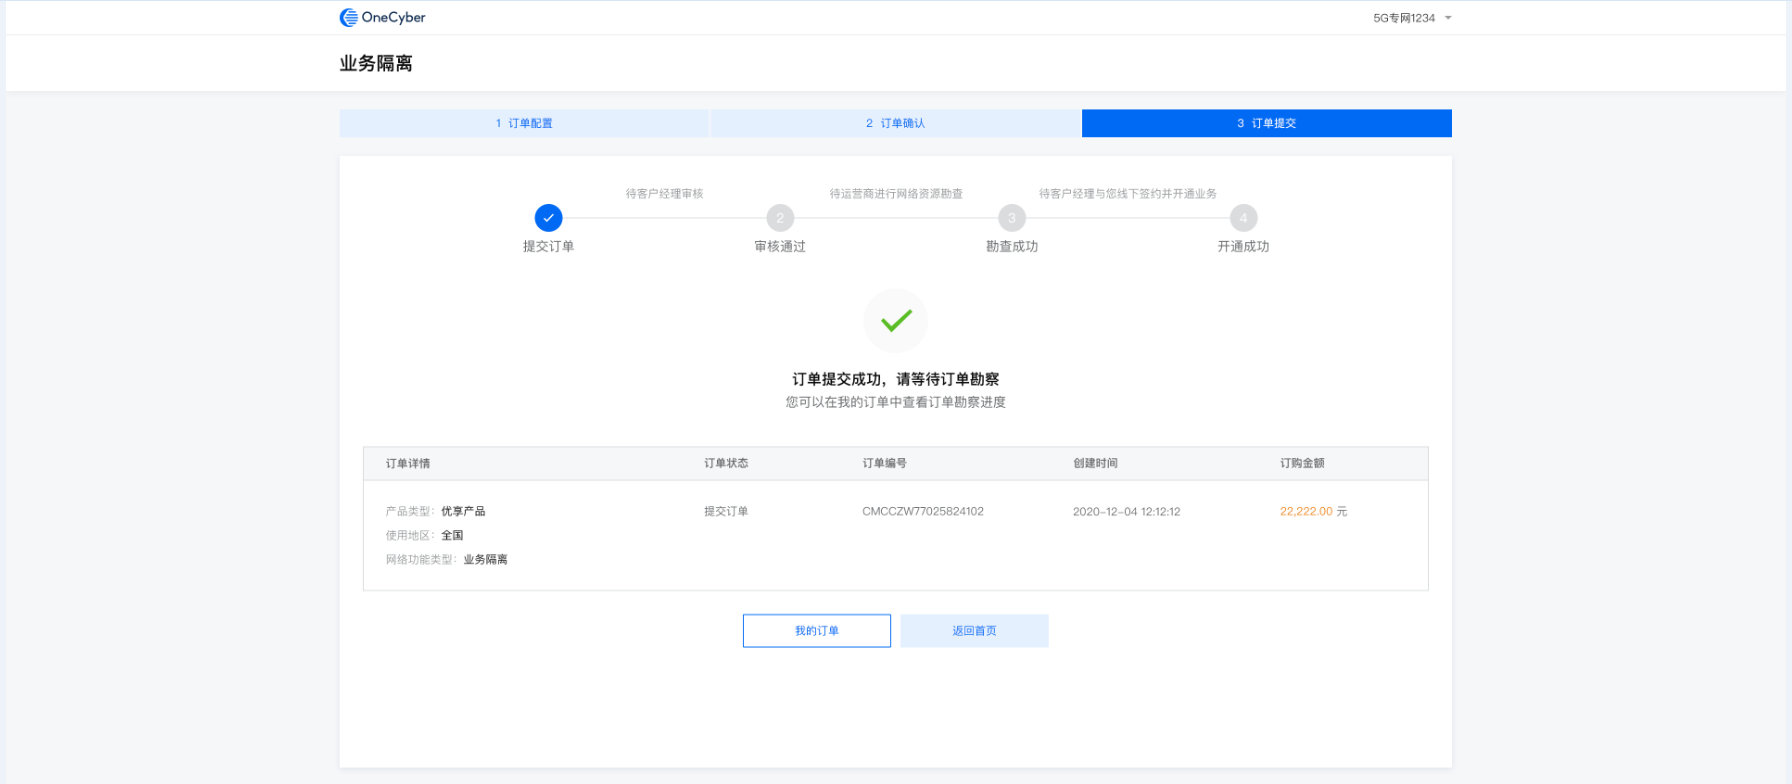
Task: Click the 订单编号 column header
Action: [884, 463]
